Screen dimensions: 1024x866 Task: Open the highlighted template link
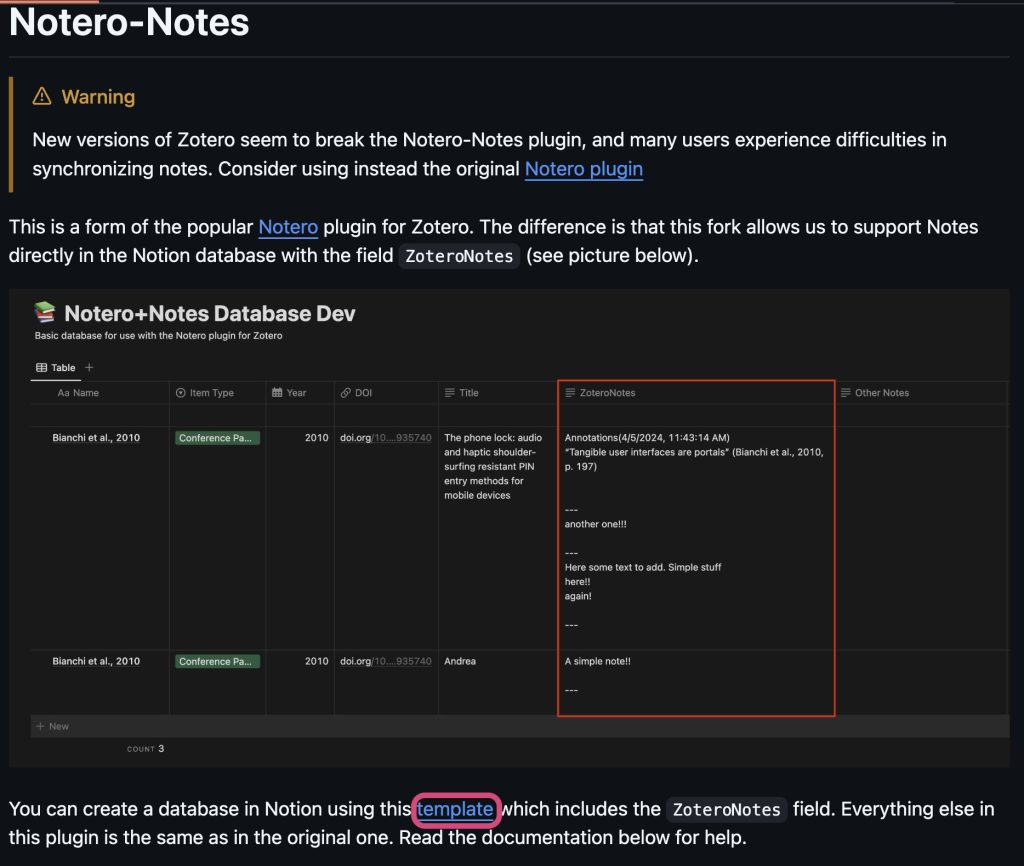(455, 809)
